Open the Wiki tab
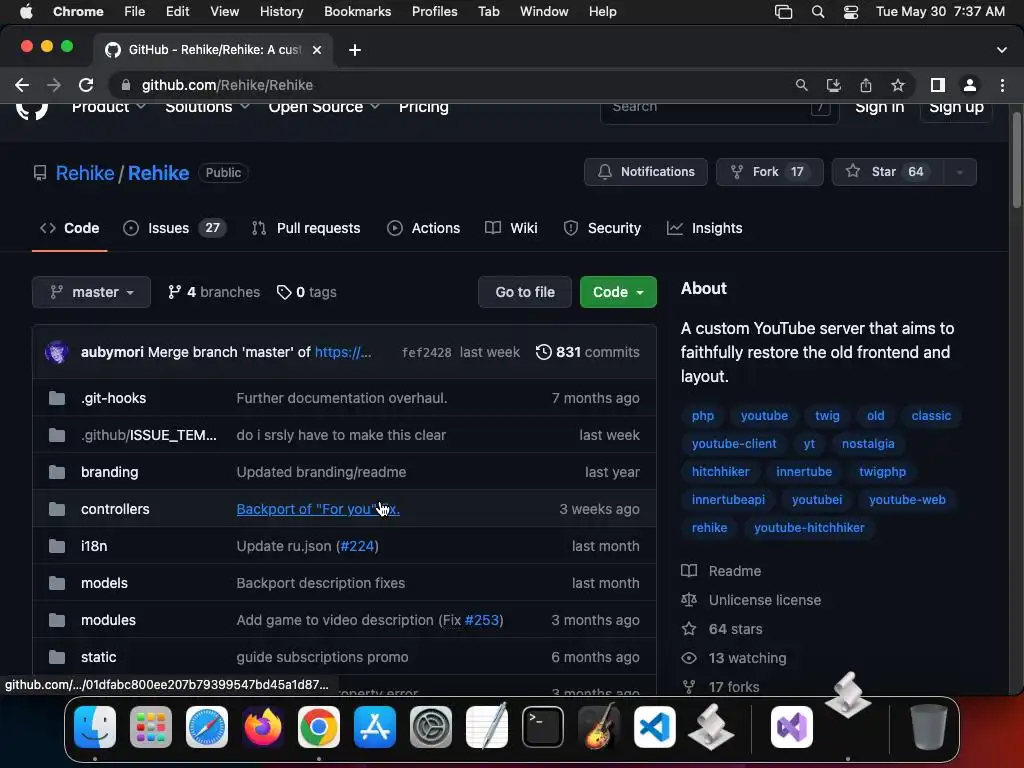This screenshot has height=768, width=1024. click(511, 228)
